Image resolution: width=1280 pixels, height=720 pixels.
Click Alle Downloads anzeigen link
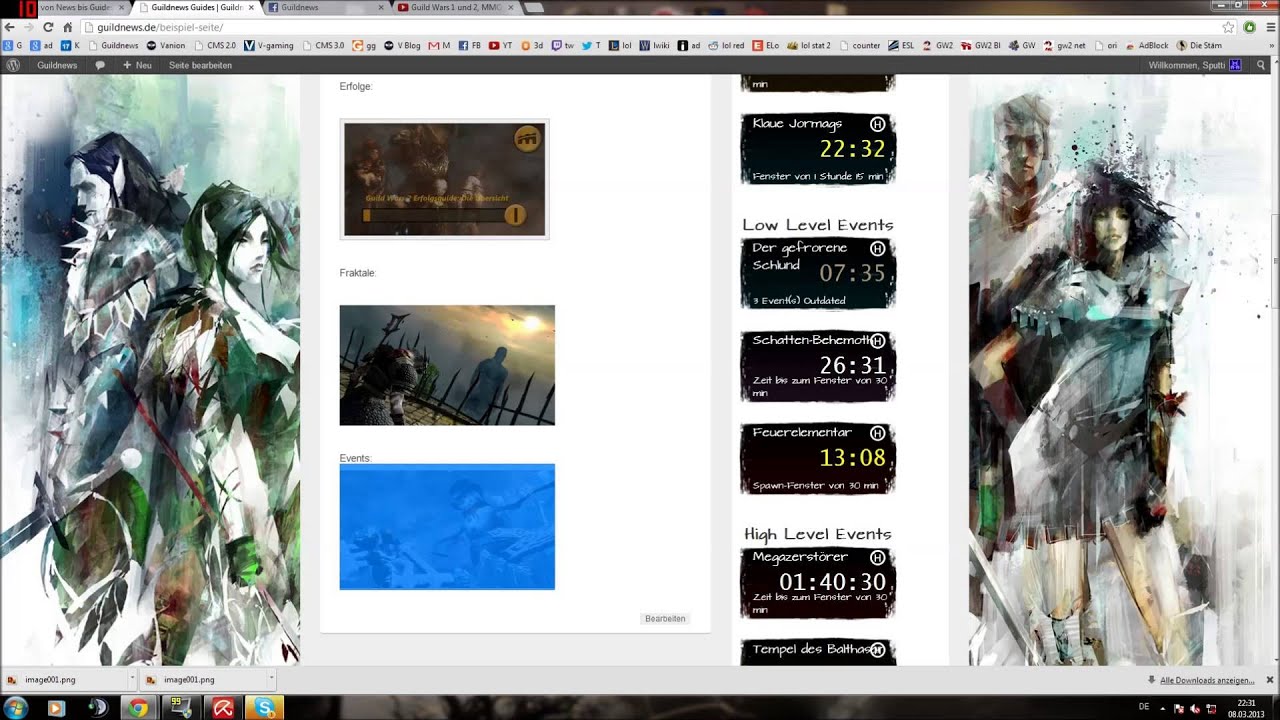click(x=1207, y=680)
